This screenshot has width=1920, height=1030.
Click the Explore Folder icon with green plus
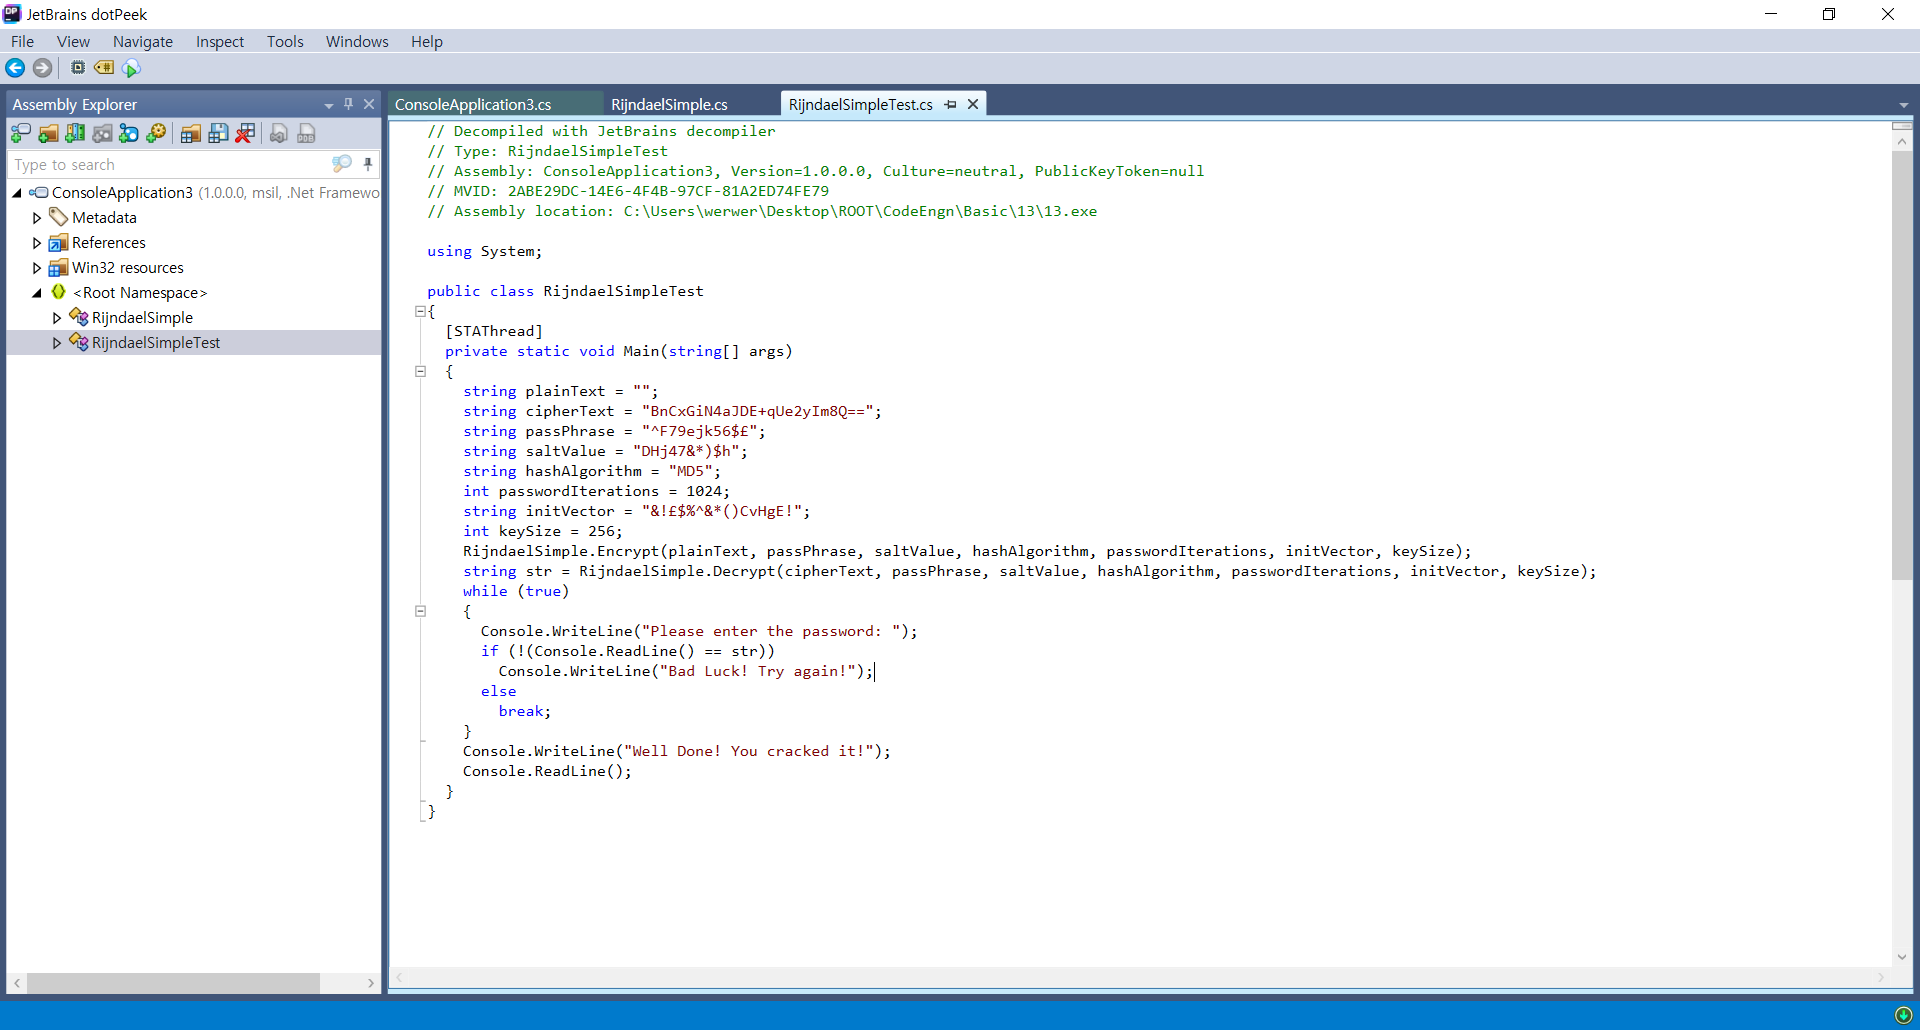pyautogui.click(x=48, y=133)
